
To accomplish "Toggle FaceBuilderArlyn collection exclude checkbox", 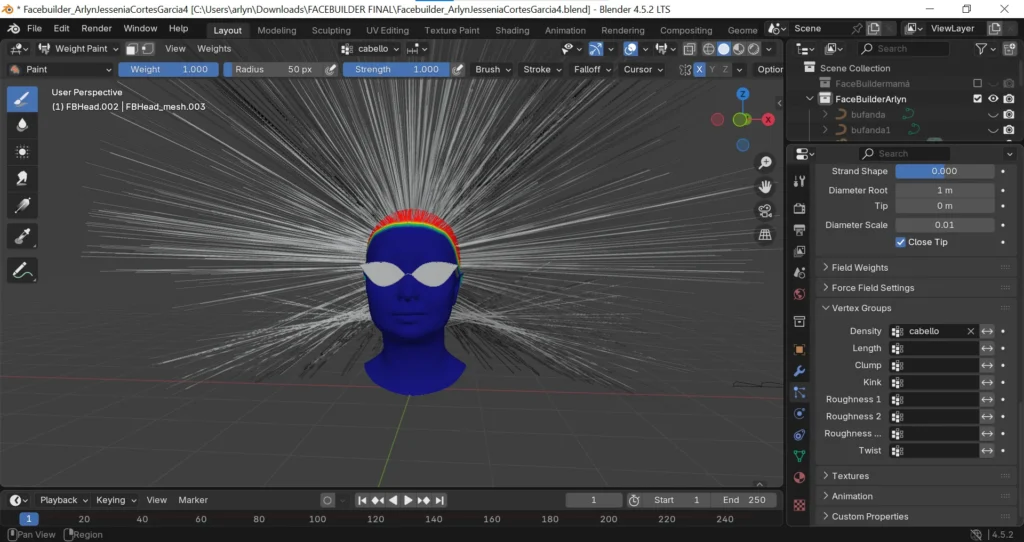I will point(977,99).
